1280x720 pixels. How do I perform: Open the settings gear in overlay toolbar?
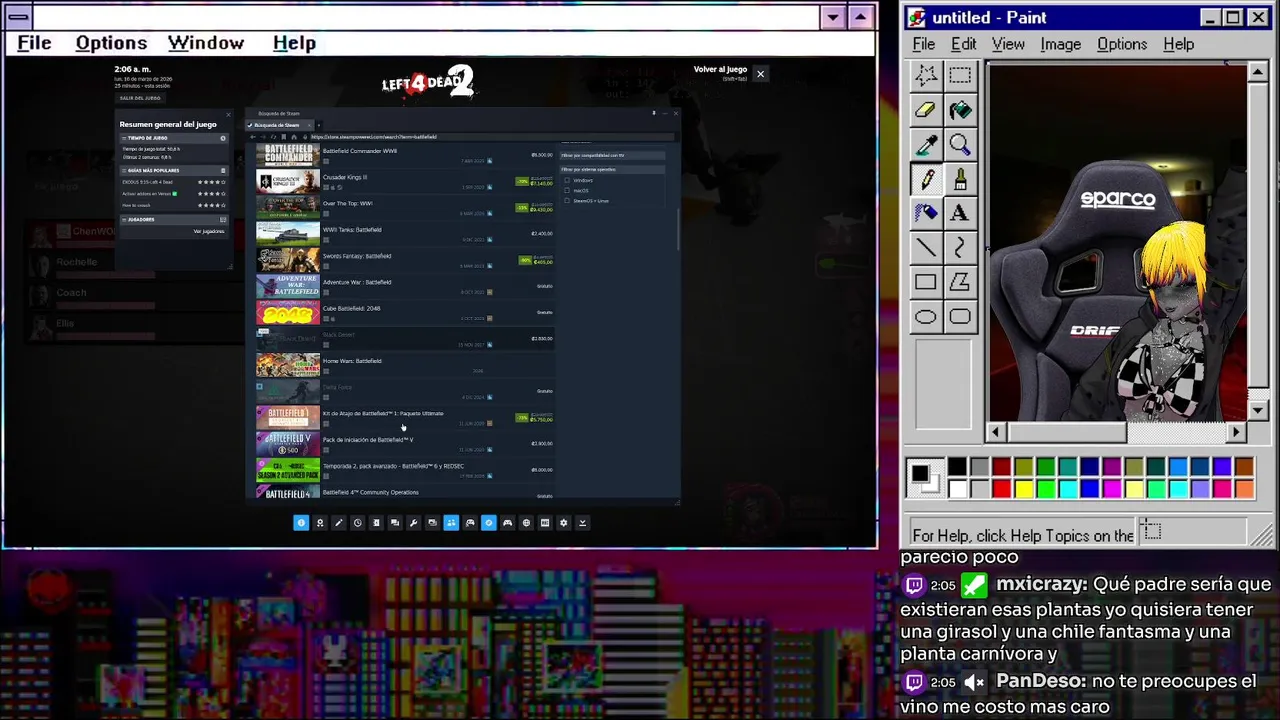(x=563, y=523)
